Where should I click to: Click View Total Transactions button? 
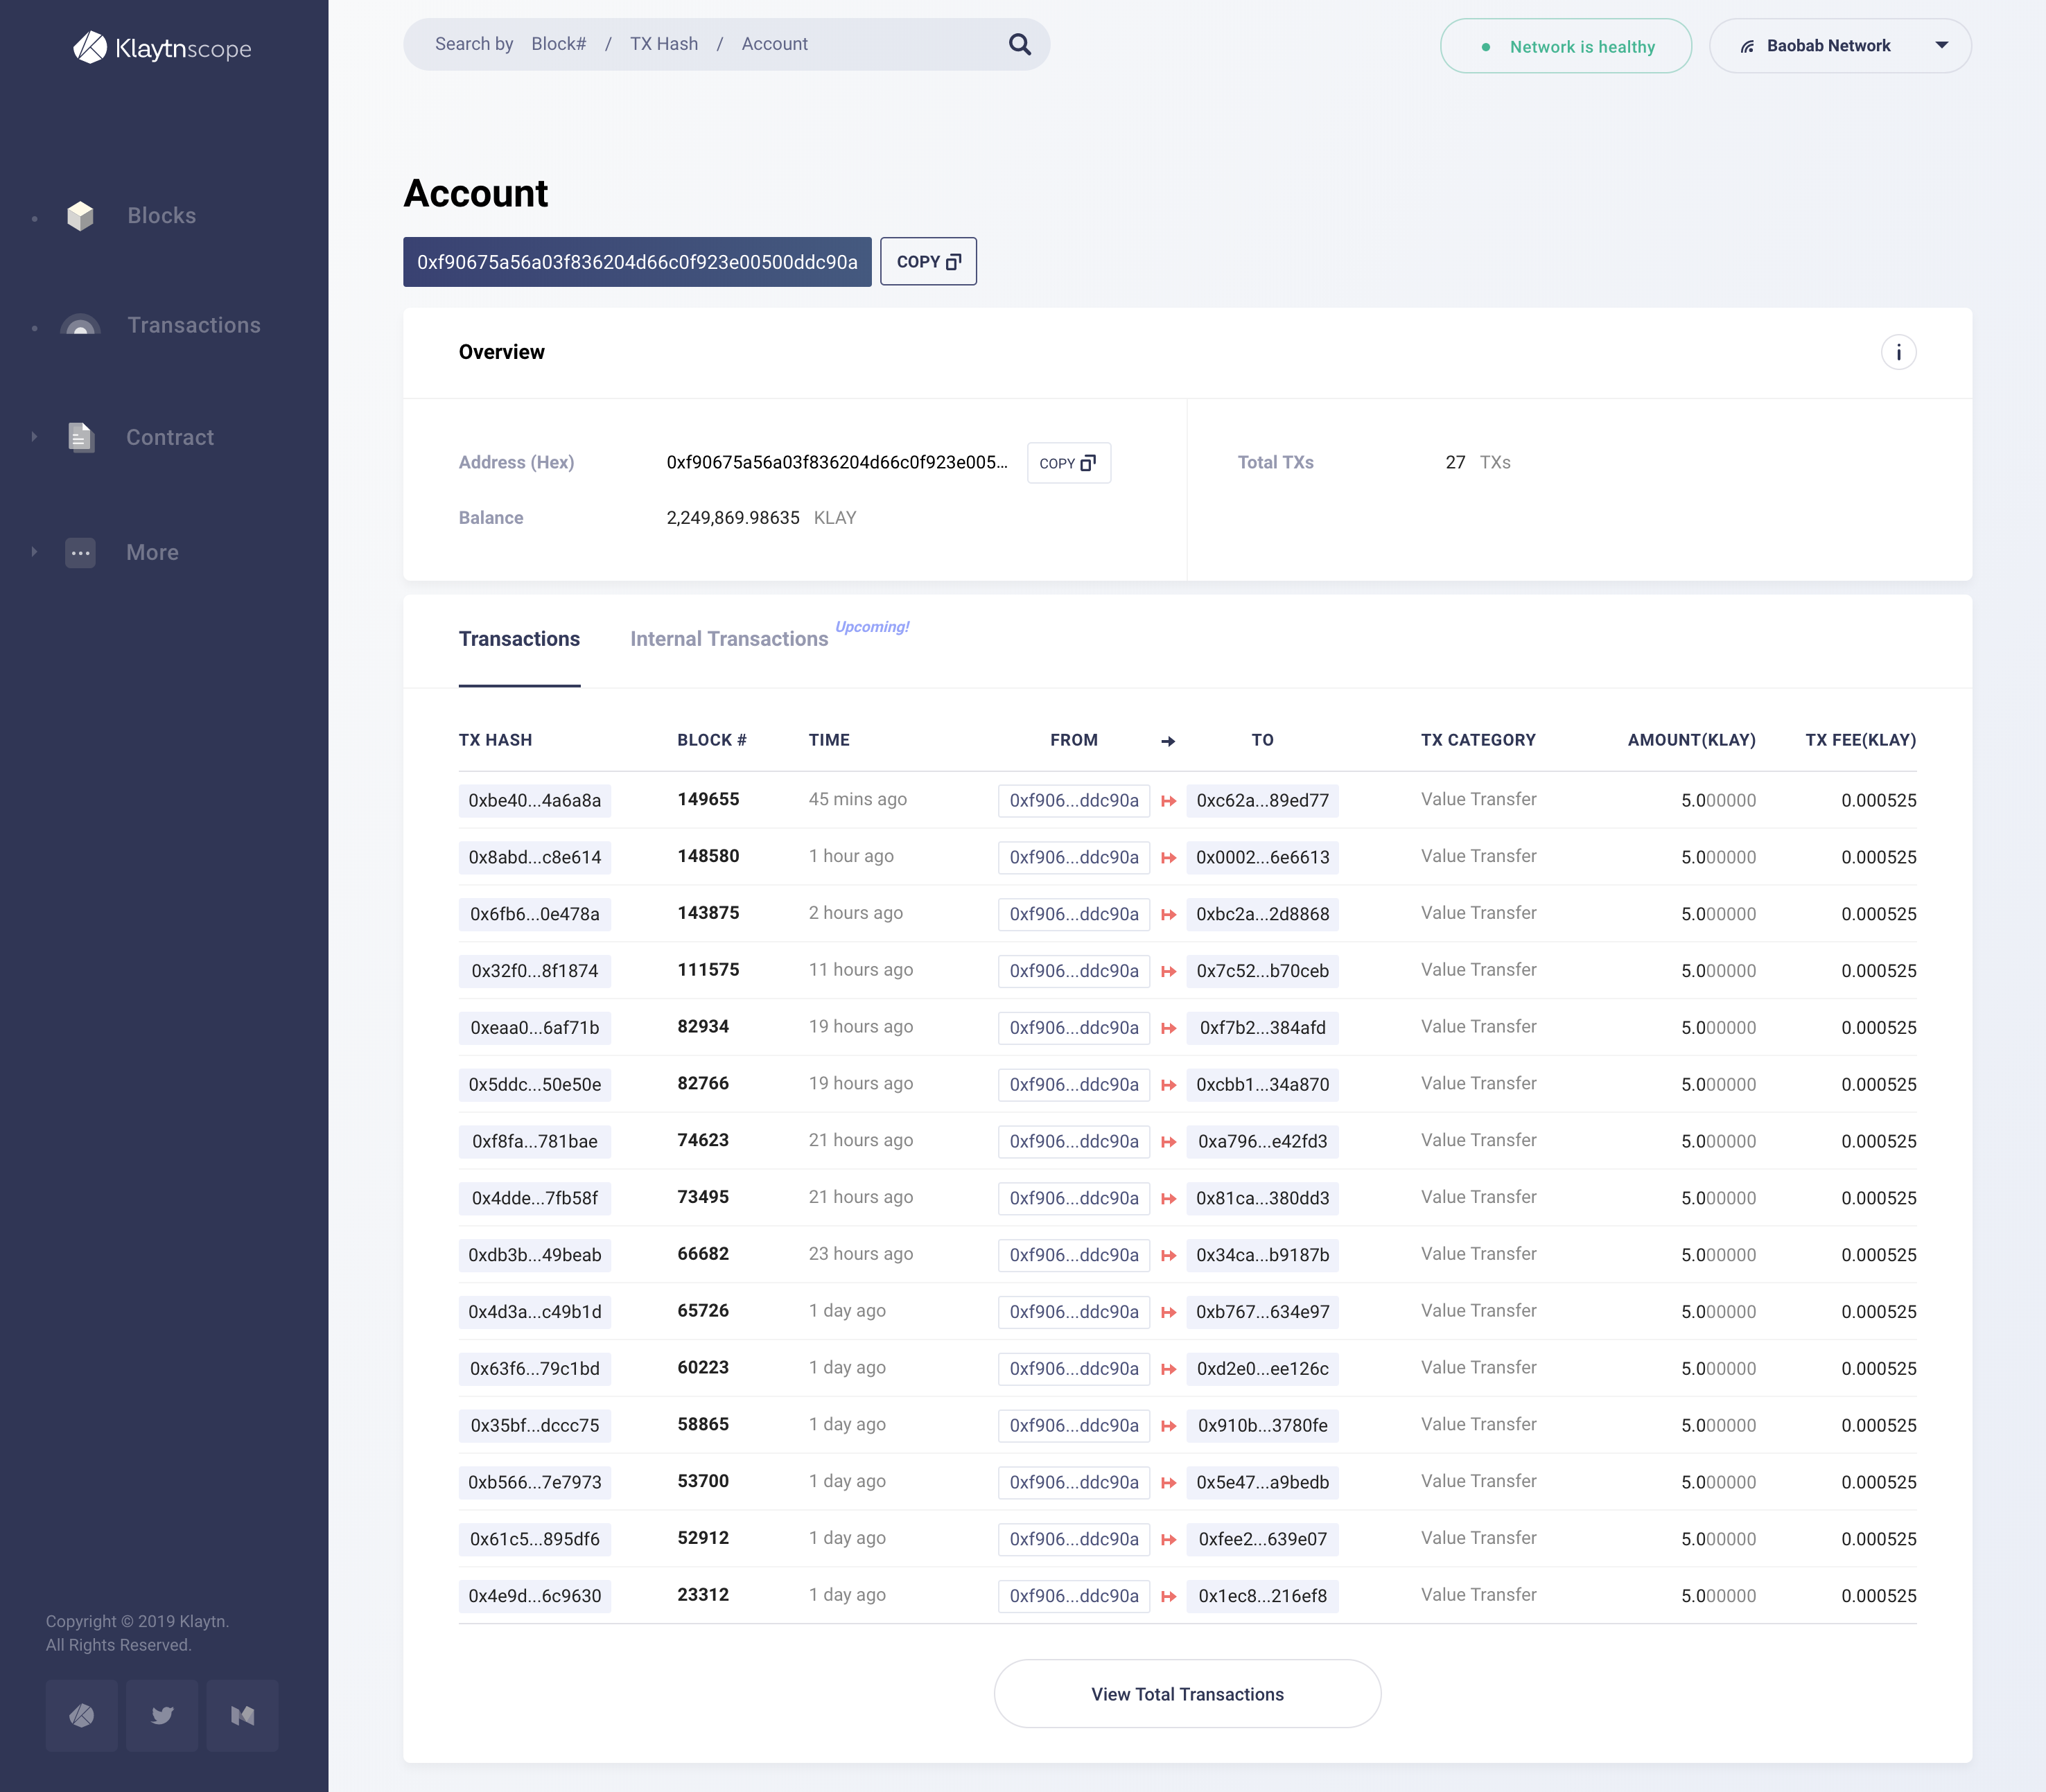coord(1187,1693)
